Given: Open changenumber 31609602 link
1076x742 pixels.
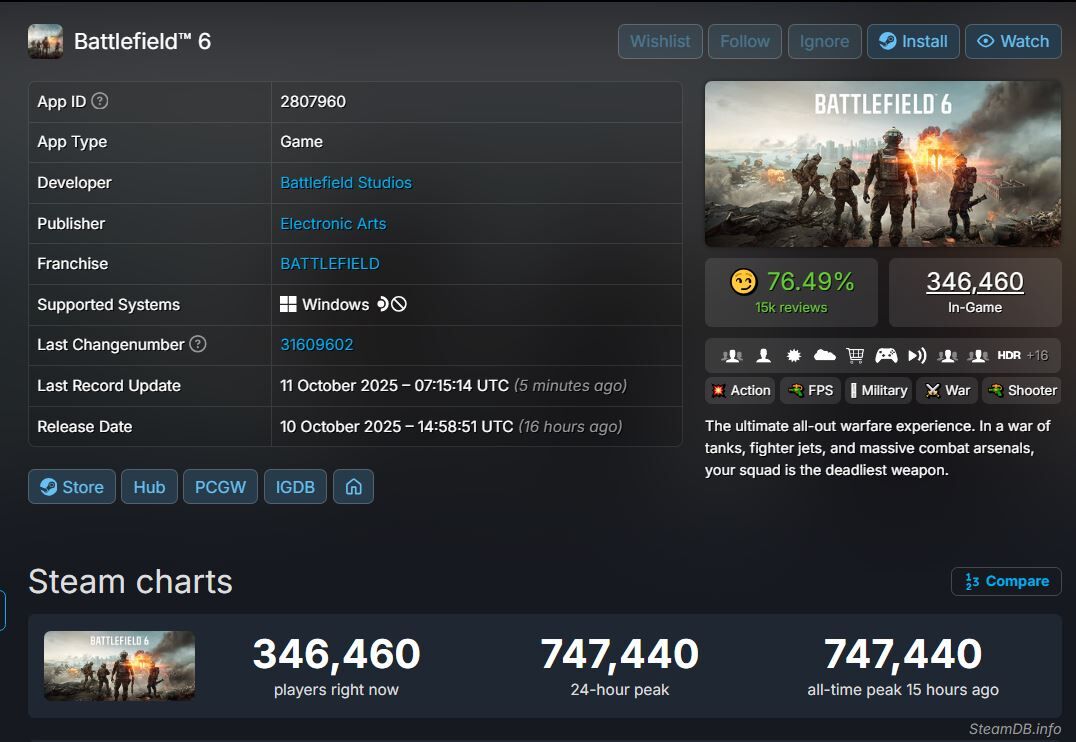Looking at the screenshot, I should (316, 345).
